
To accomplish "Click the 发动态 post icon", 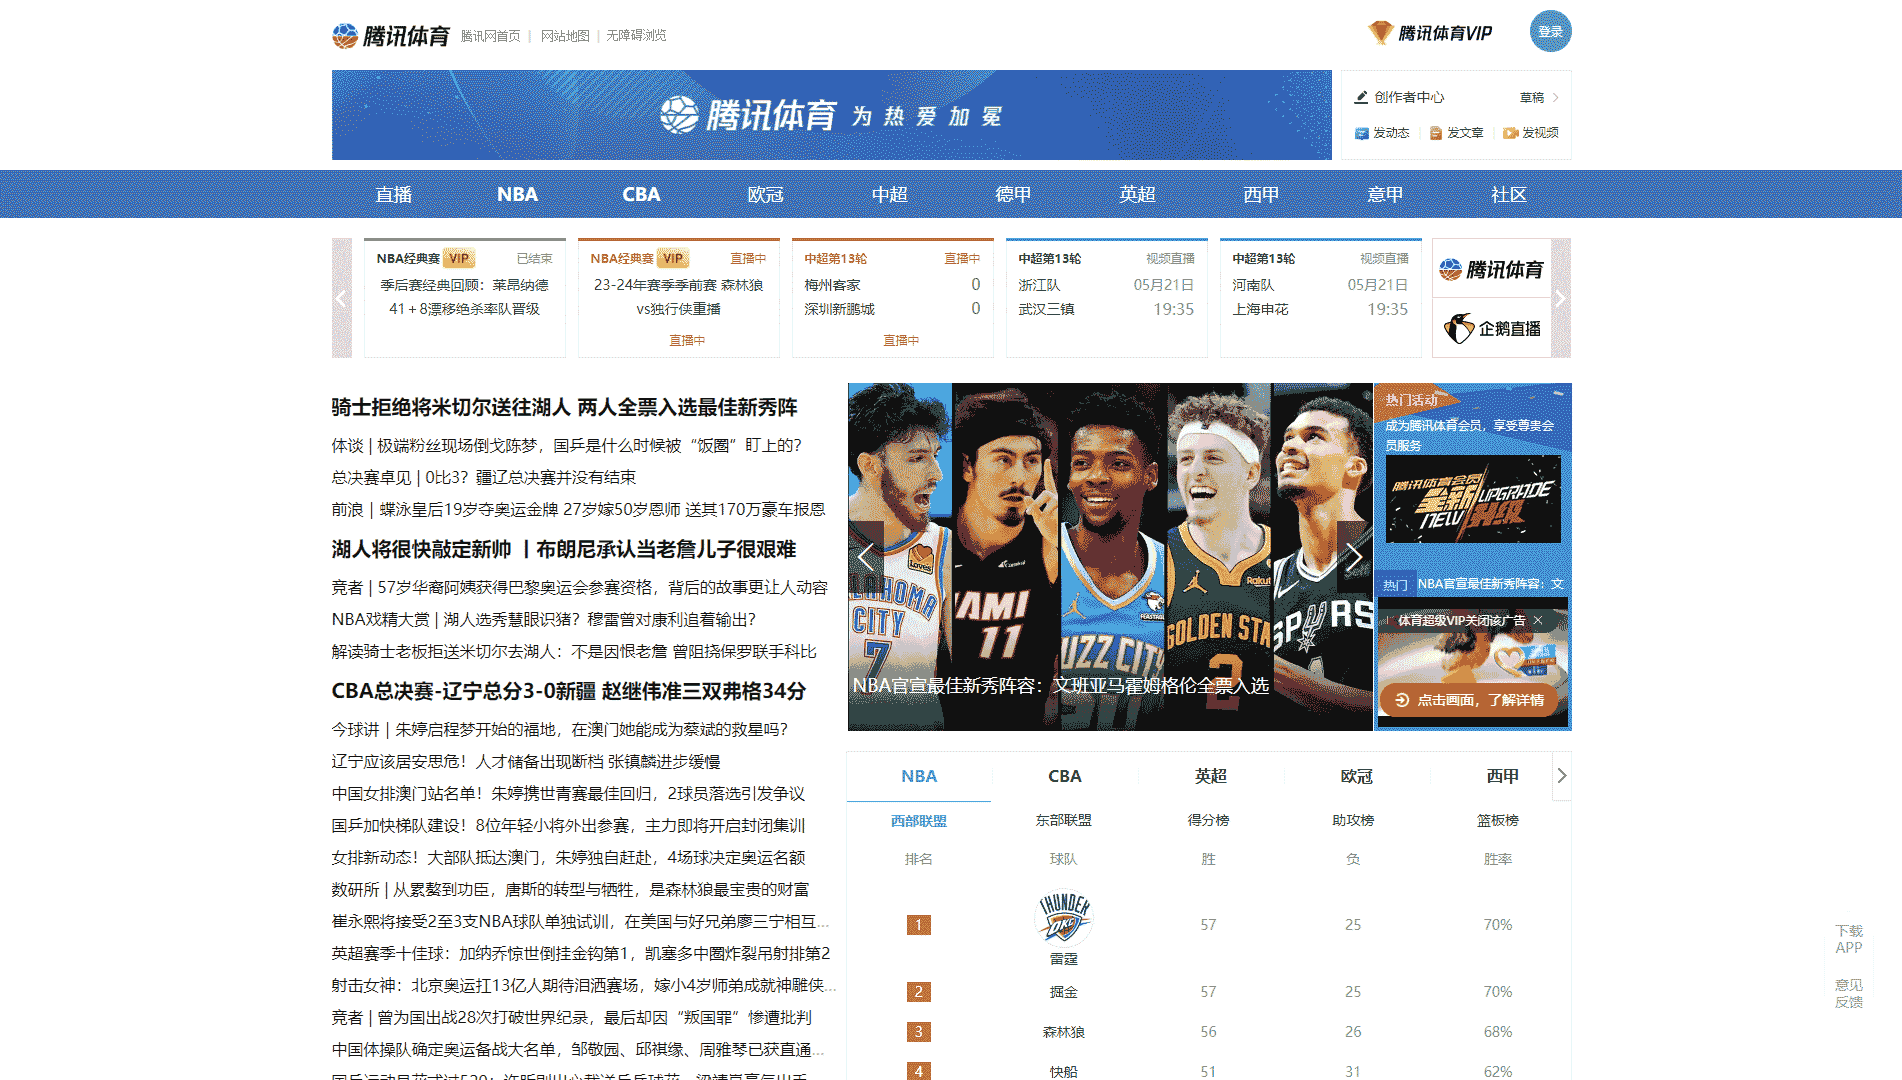I will pyautogui.click(x=1361, y=133).
